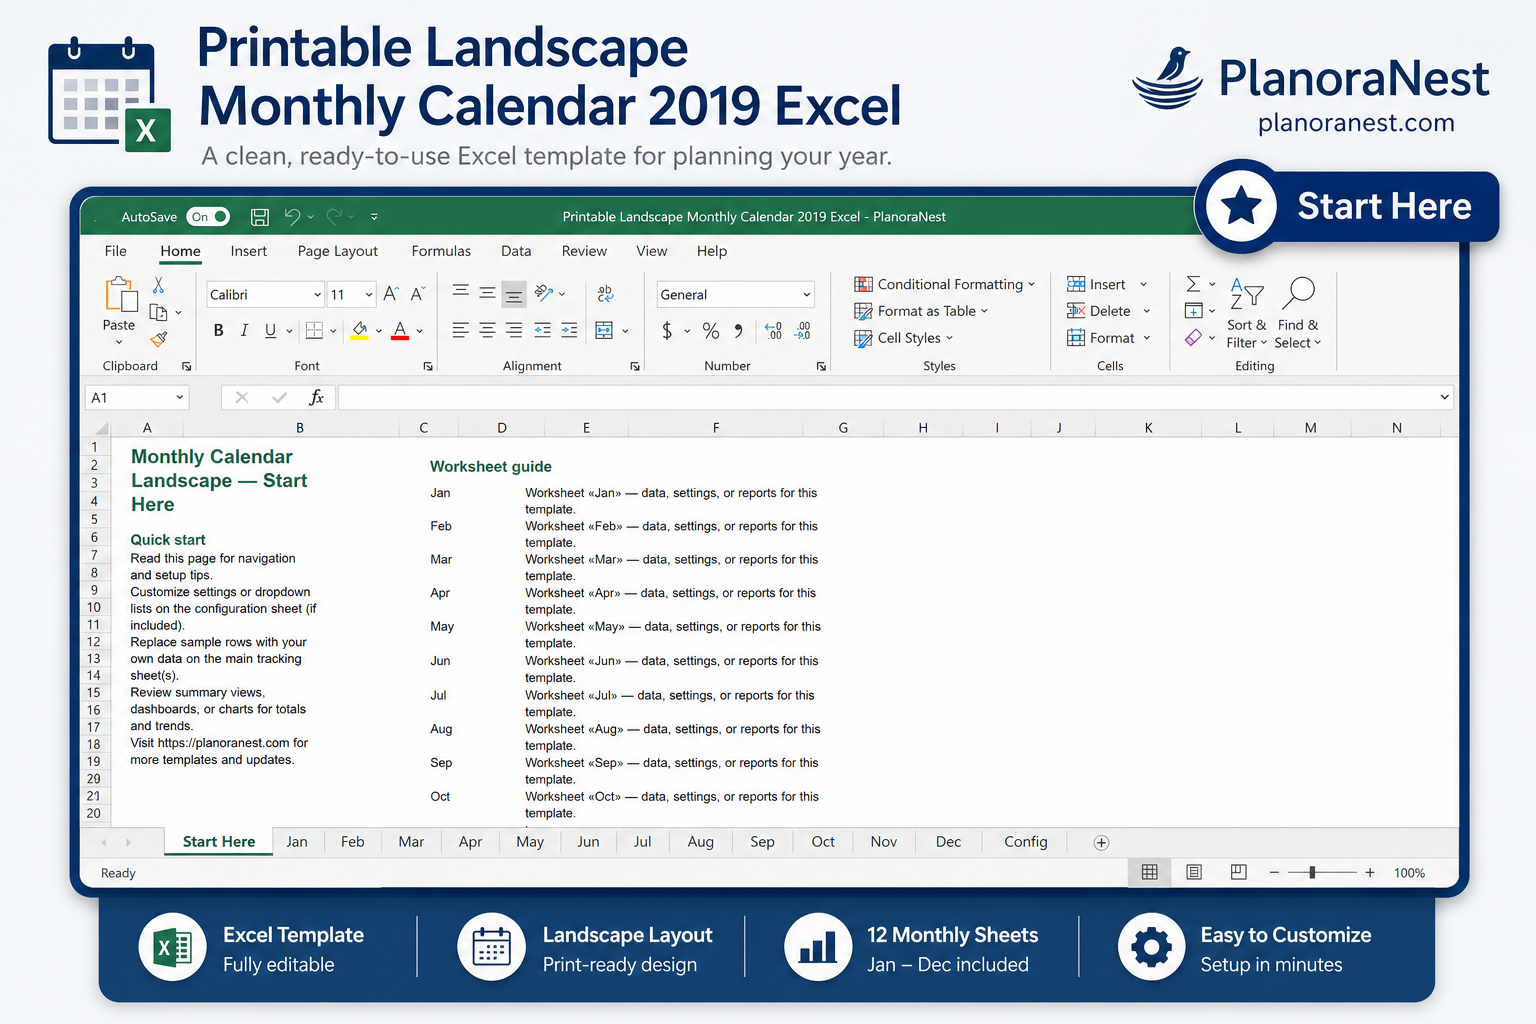
Task: Switch to the Formulas ribbon tab
Action: pyautogui.click(x=441, y=251)
